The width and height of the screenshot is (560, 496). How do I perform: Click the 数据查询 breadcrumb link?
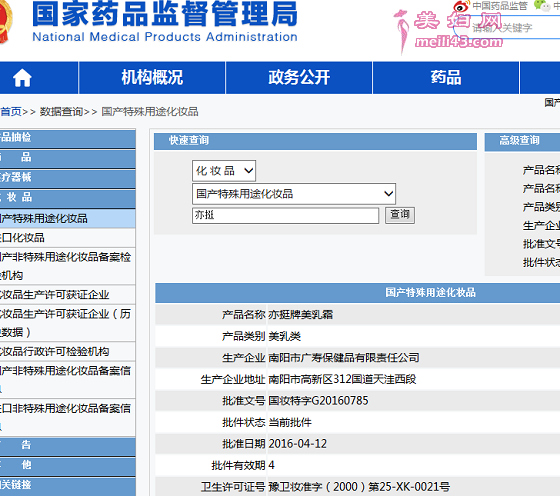(x=61, y=112)
